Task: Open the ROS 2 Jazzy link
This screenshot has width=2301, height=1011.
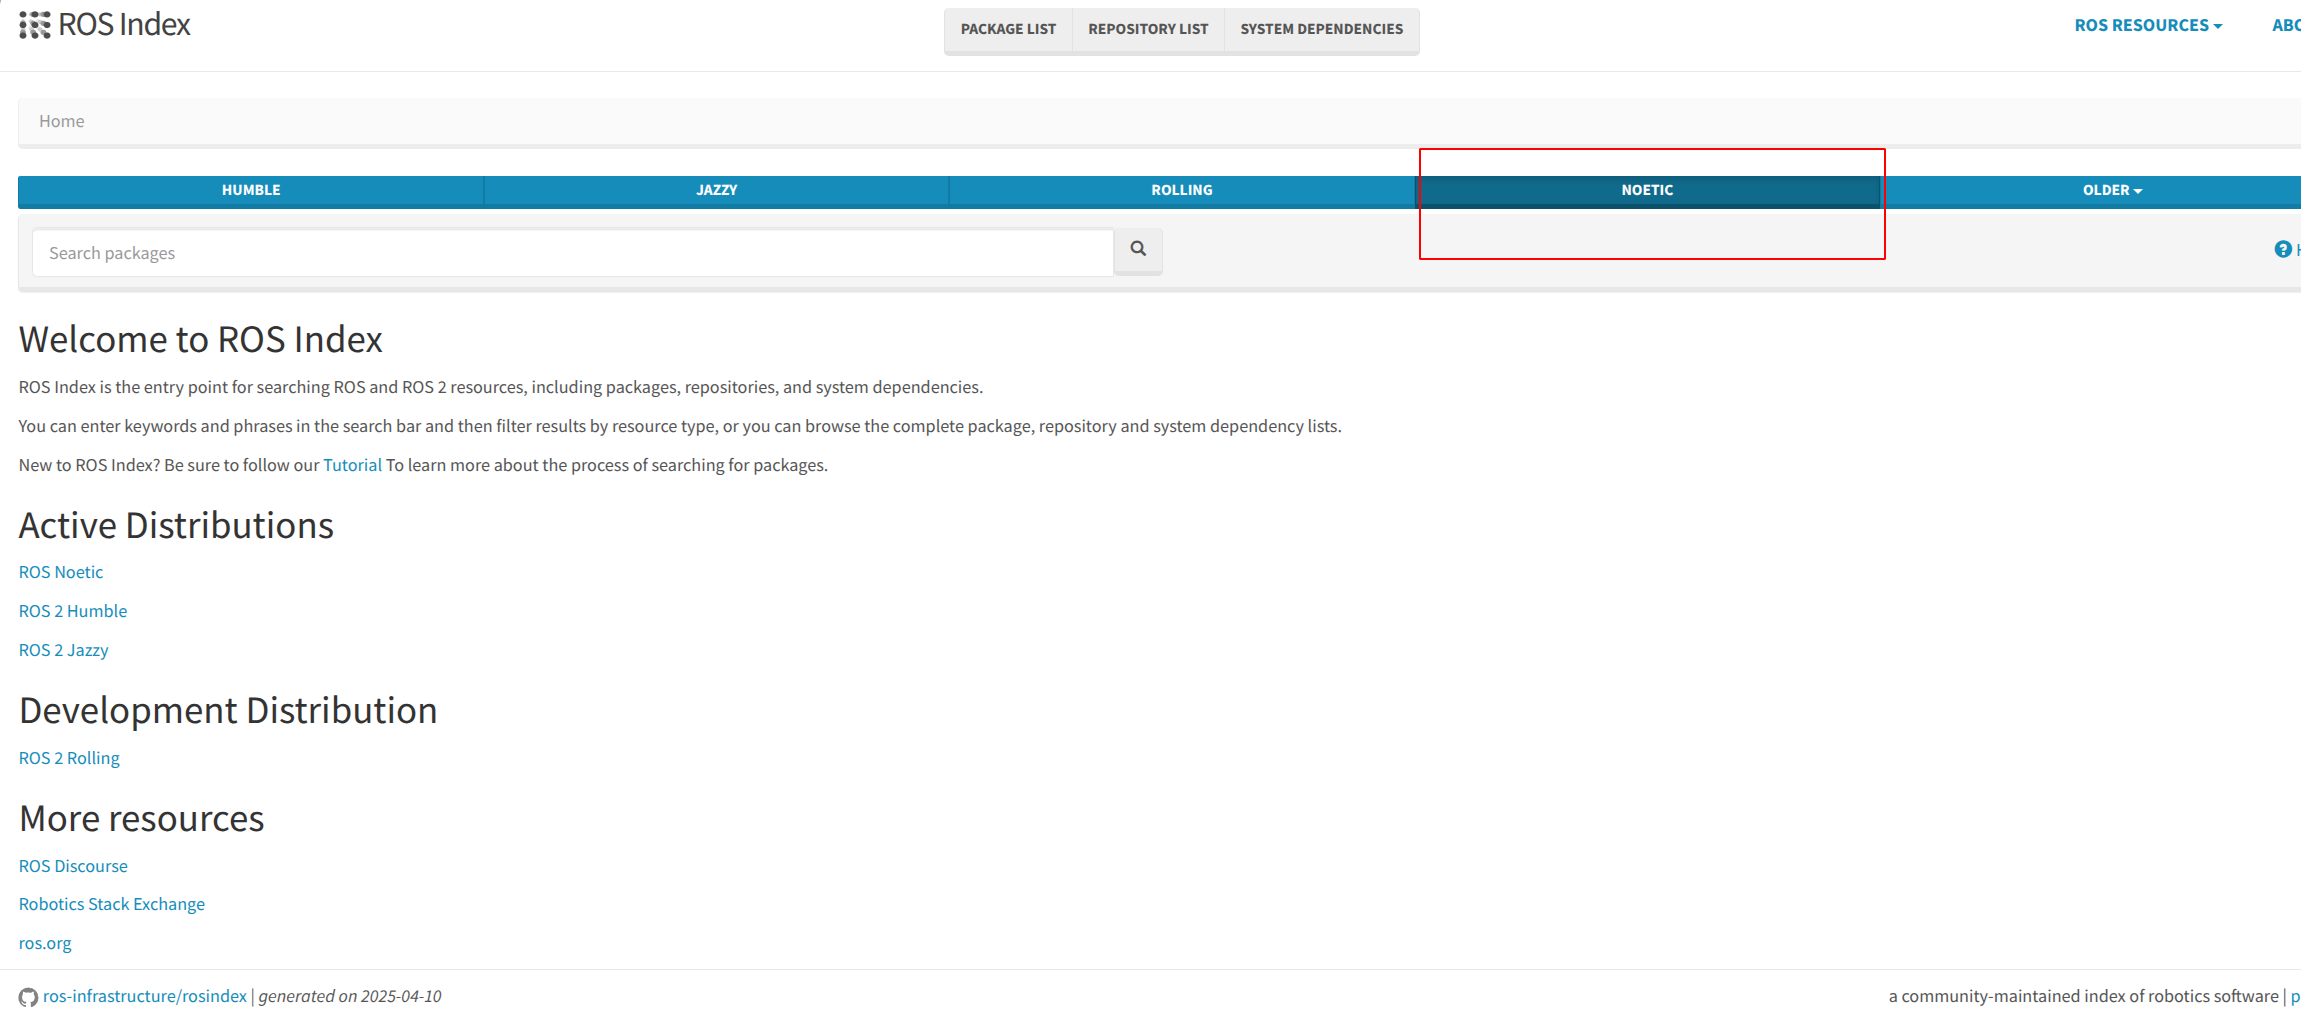Action: (x=64, y=650)
